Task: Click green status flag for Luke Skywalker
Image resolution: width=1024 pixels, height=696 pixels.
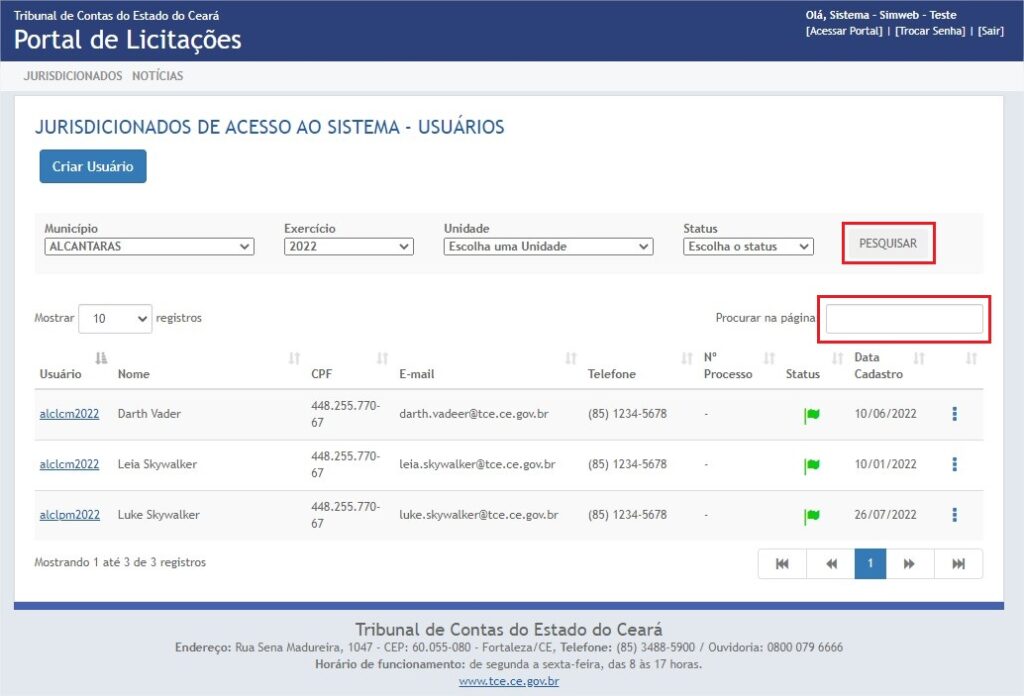Action: pos(812,516)
